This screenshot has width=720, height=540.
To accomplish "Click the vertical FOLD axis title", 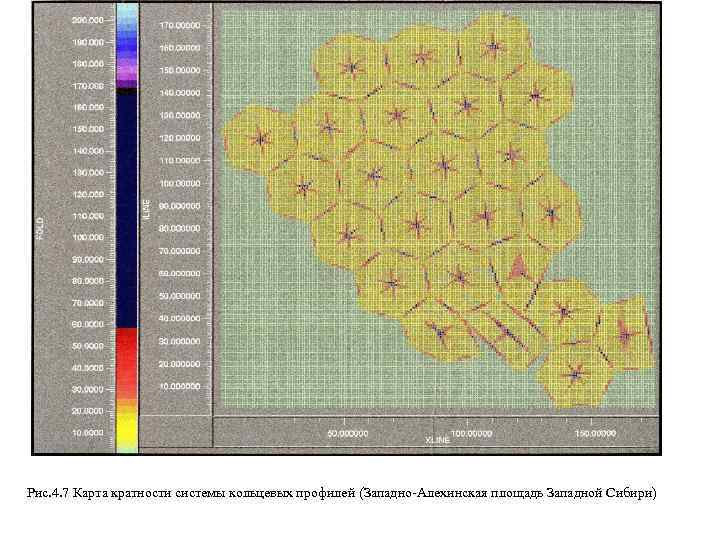I will point(41,229).
